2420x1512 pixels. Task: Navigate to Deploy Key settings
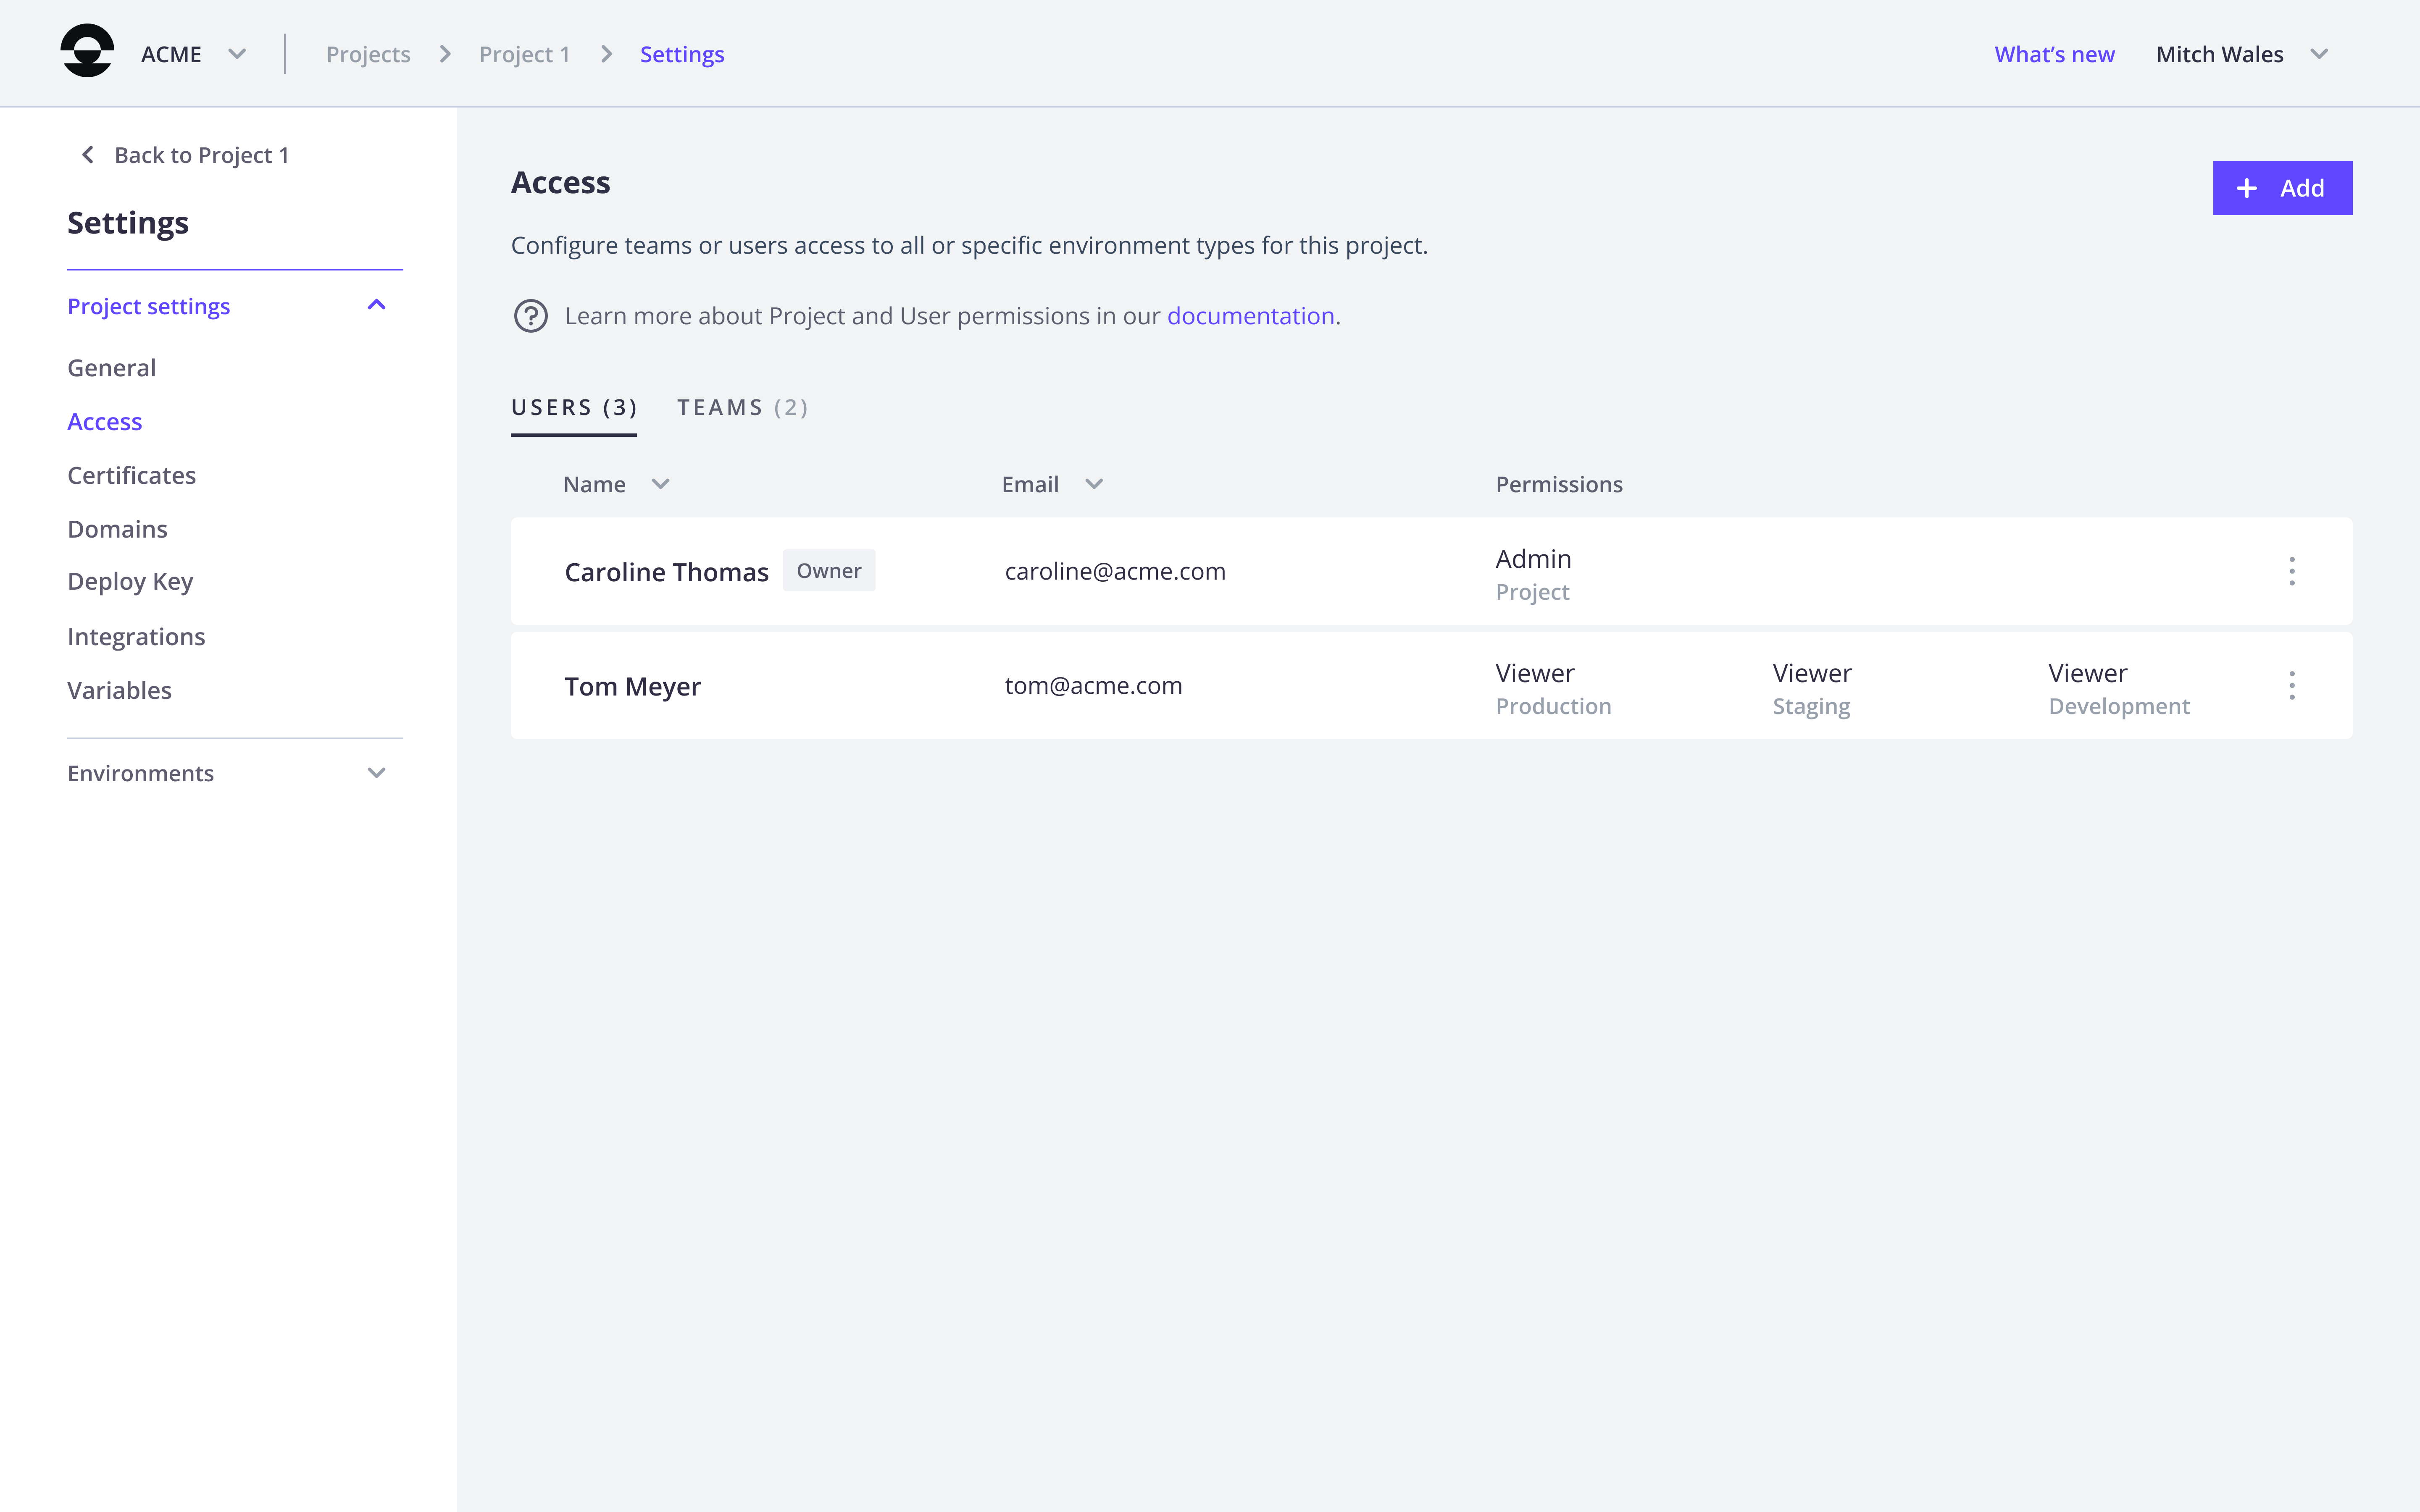pyautogui.click(x=130, y=581)
